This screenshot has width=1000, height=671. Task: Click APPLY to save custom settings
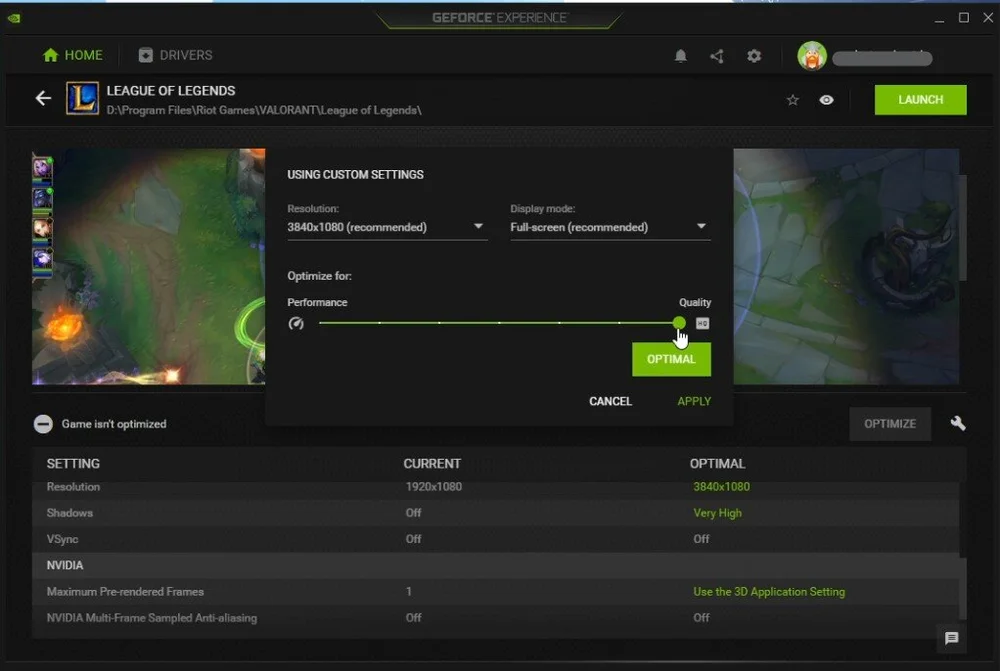pyautogui.click(x=694, y=401)
